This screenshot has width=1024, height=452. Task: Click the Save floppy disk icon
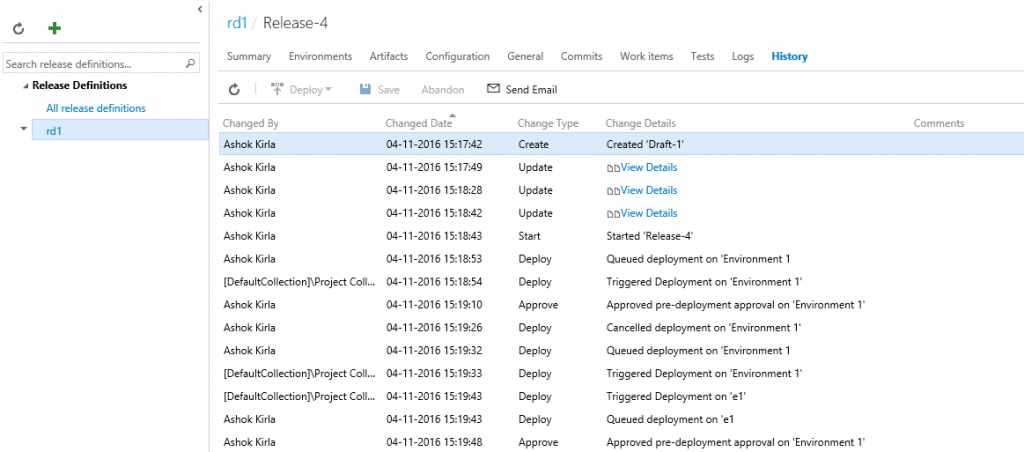[366, 89]
